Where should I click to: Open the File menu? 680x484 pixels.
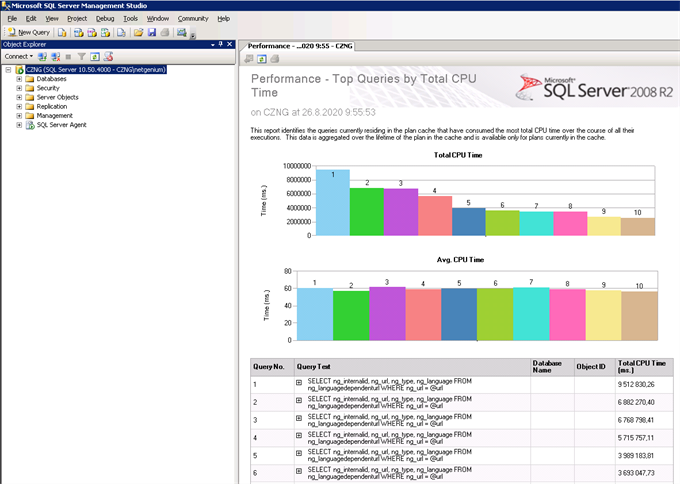(x=12, y=19)
